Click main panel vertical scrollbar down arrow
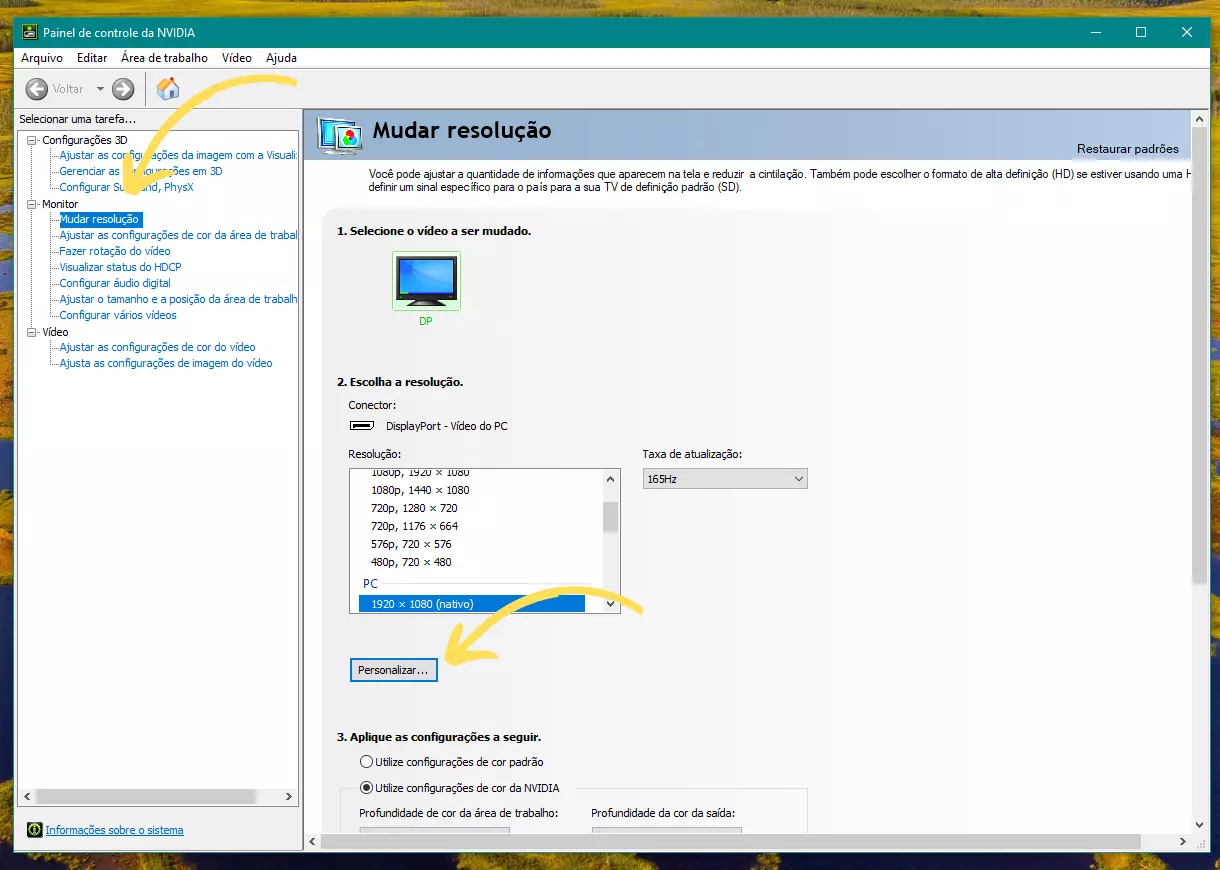This screenshot has width=1220, height=870. [x=1200, y=824]
